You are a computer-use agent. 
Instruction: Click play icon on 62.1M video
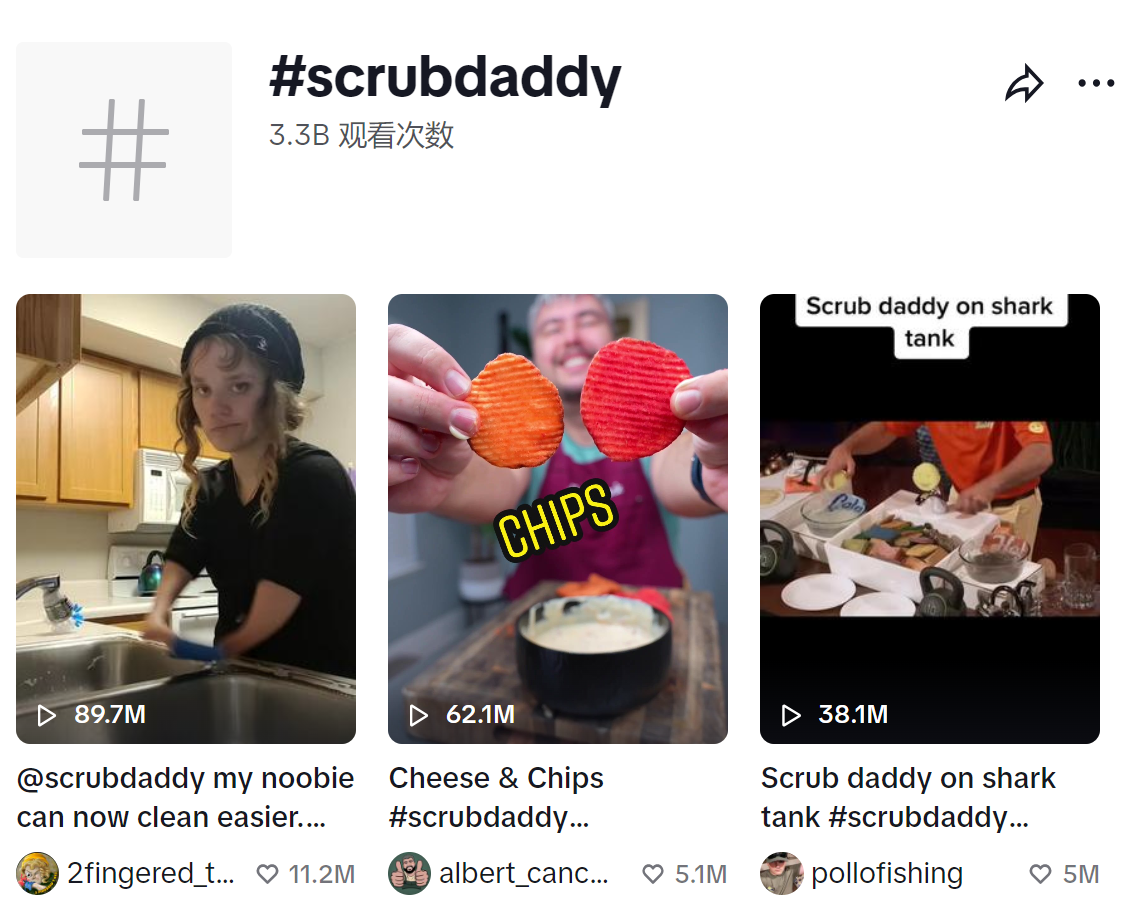point(419,715)
